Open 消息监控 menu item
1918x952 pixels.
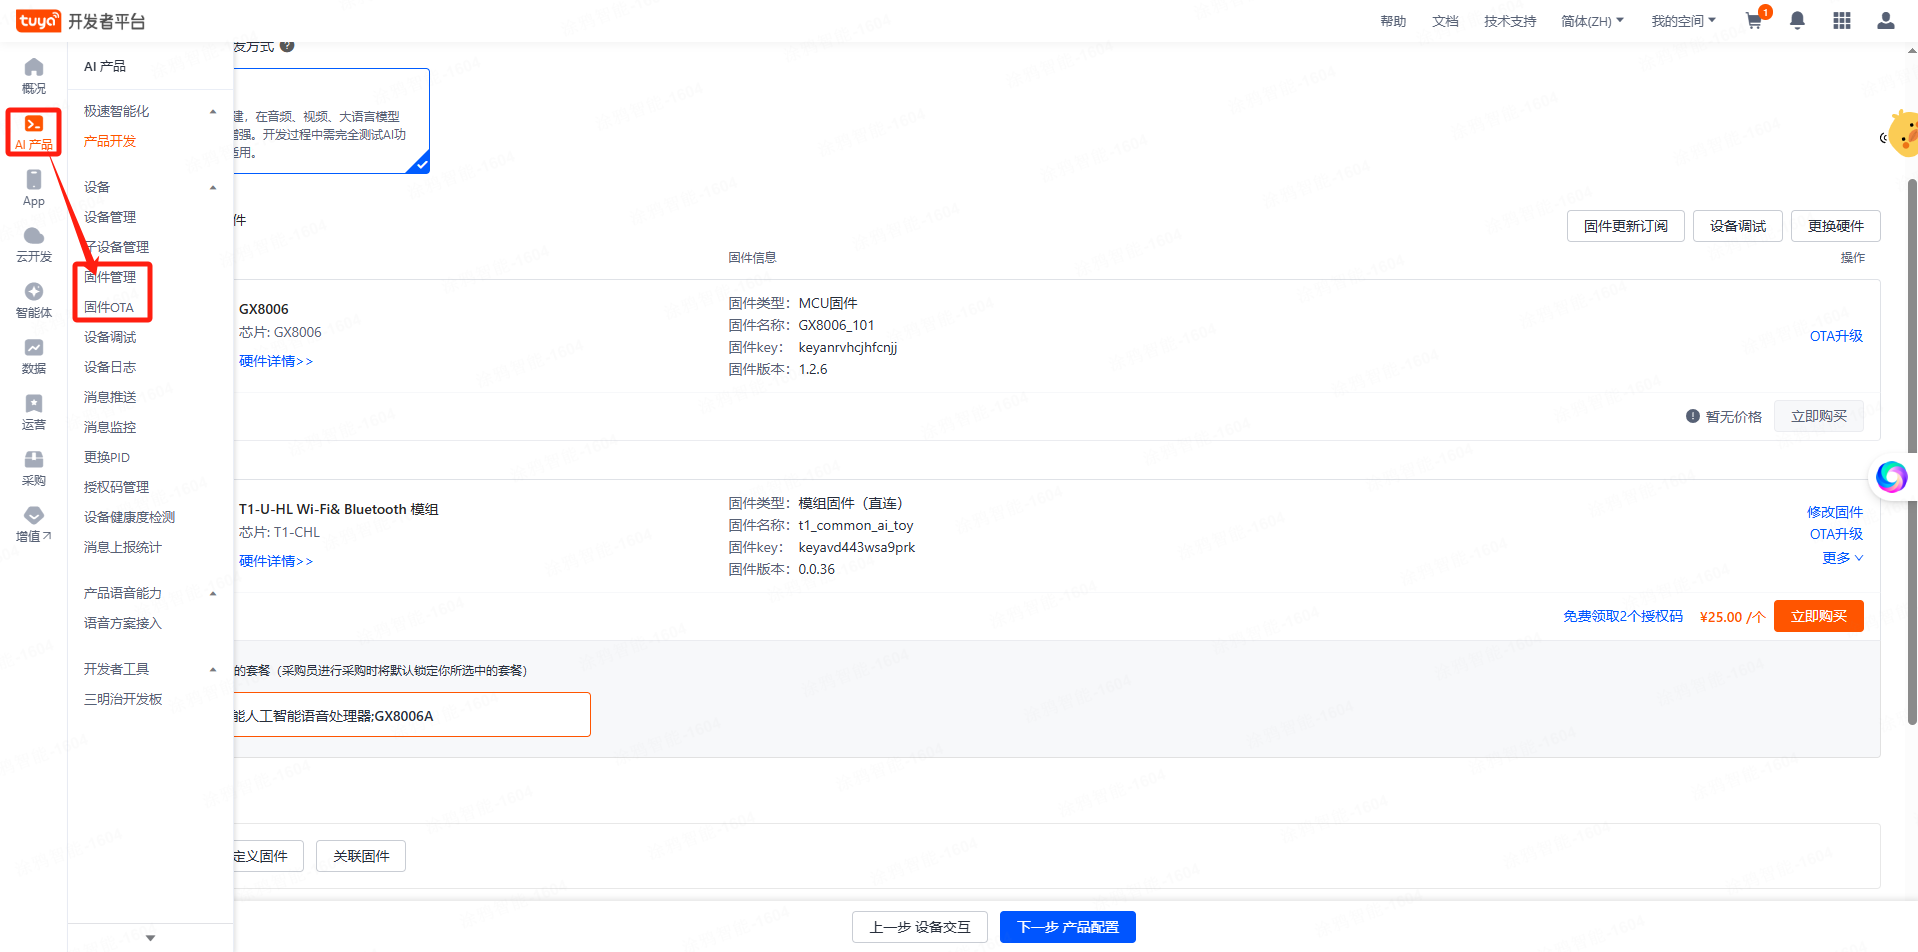point(110,427)
